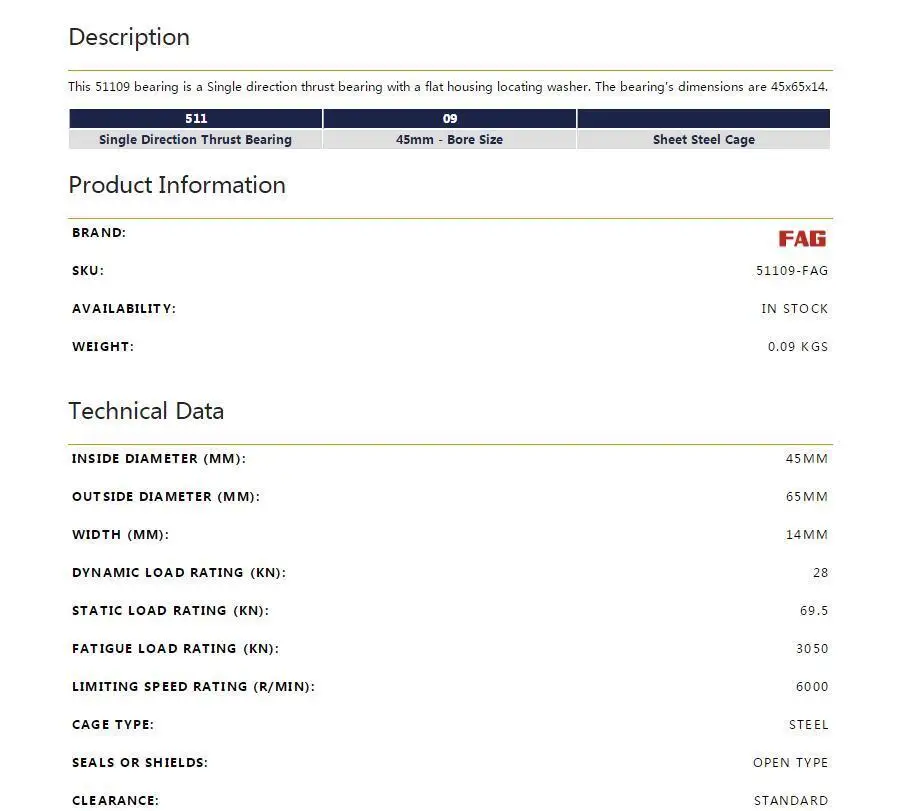Click the limiting speed 6000 value
This screenshot has height=811, width=910.
[x=812, y=687]
